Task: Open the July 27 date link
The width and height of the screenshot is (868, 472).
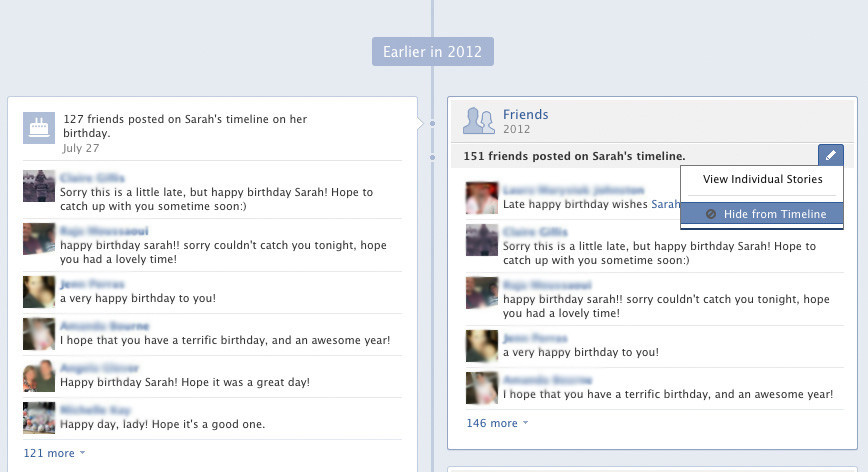Action: coord(81,148)
